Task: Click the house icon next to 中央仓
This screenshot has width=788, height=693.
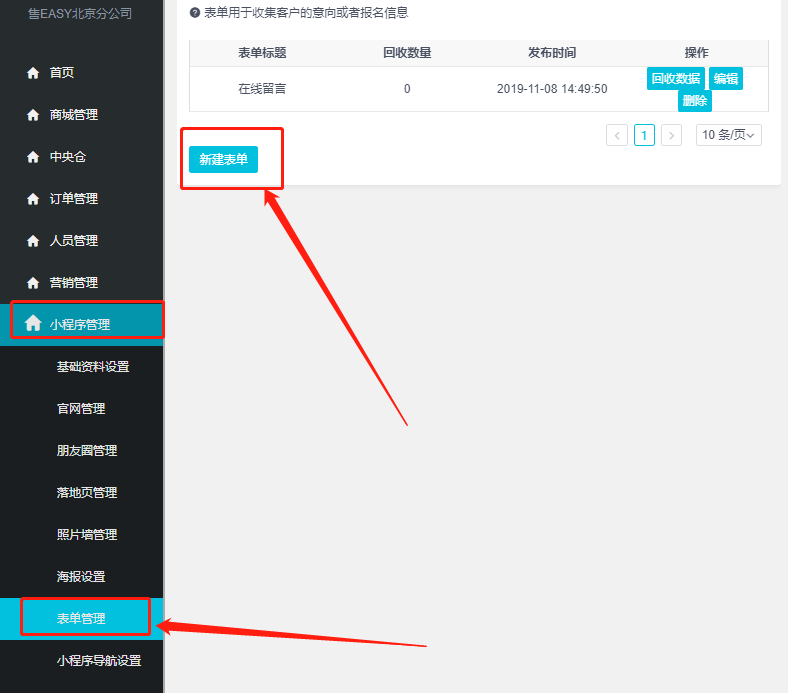Action: [x=33, y=157]
